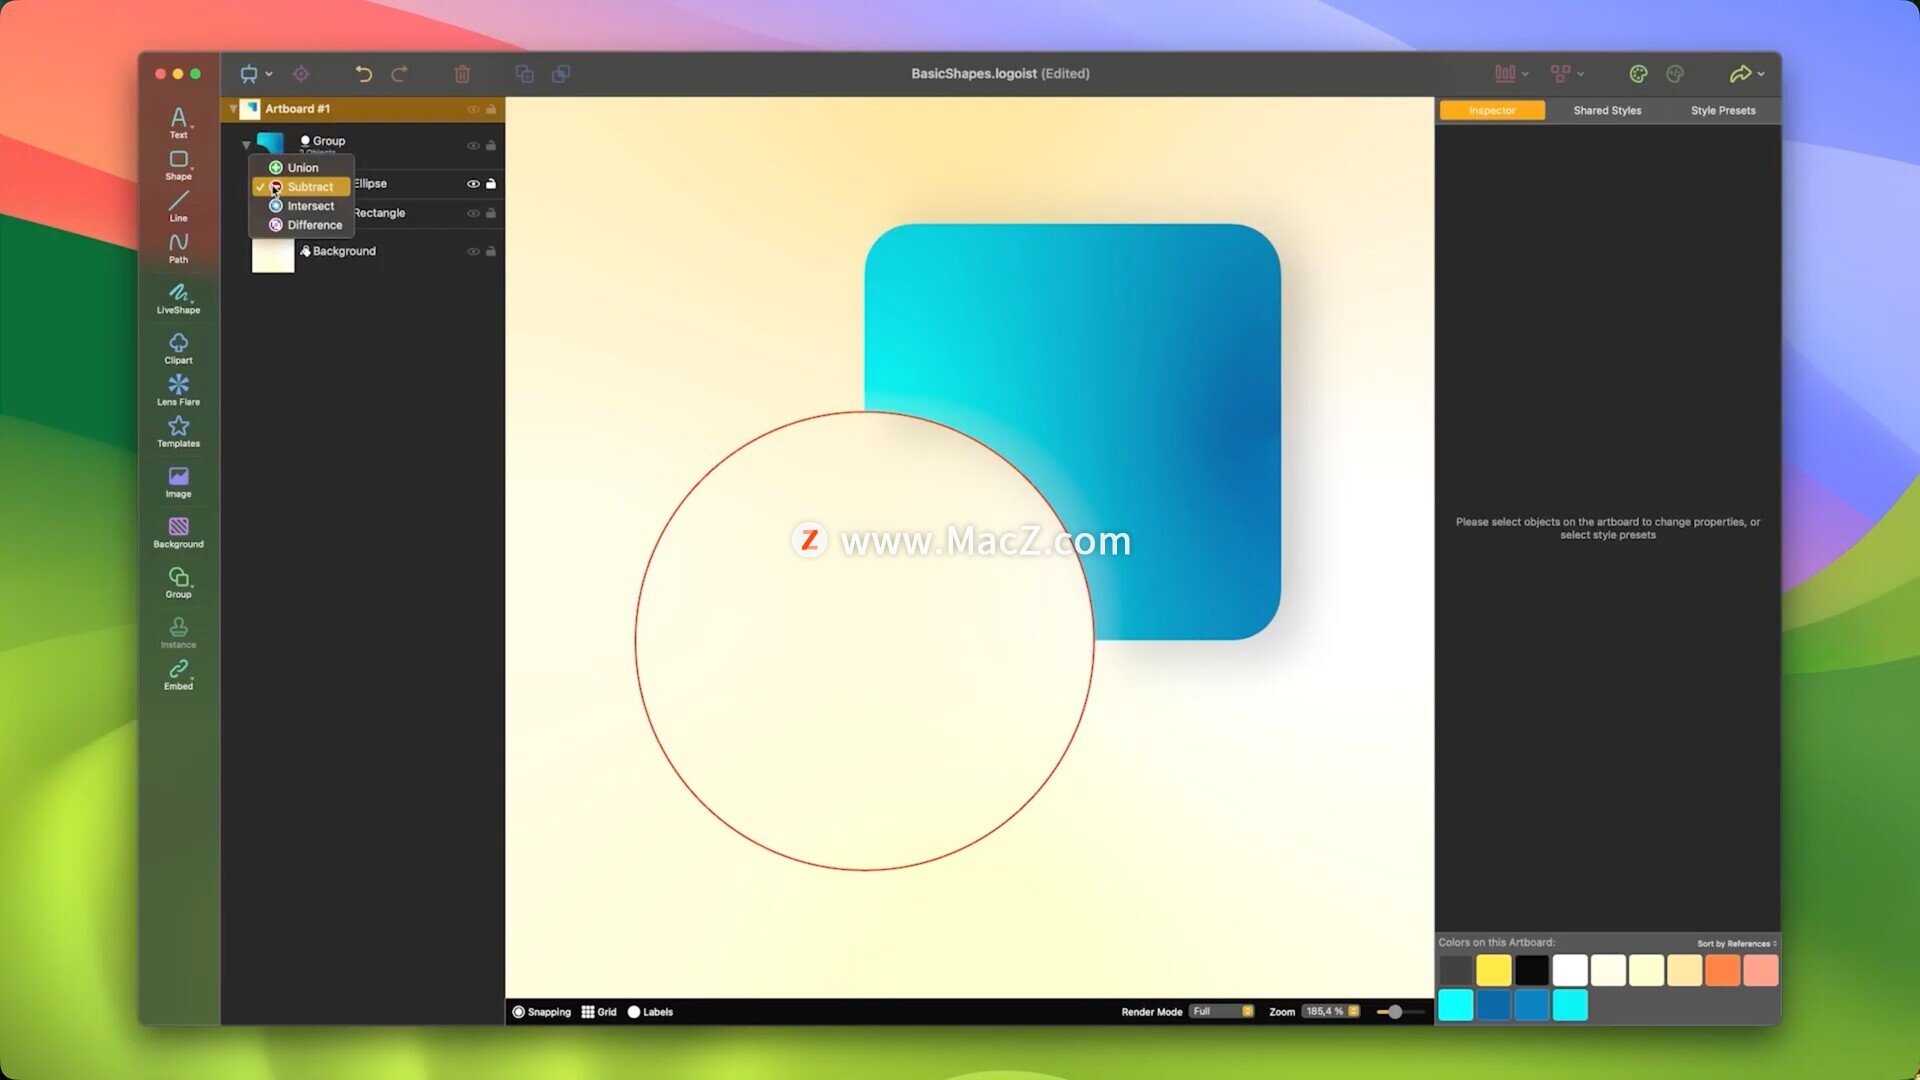This screenshot has height=1080, width=1920.
Task: Select the Shape tool
Action: click(x=178, y=164)
